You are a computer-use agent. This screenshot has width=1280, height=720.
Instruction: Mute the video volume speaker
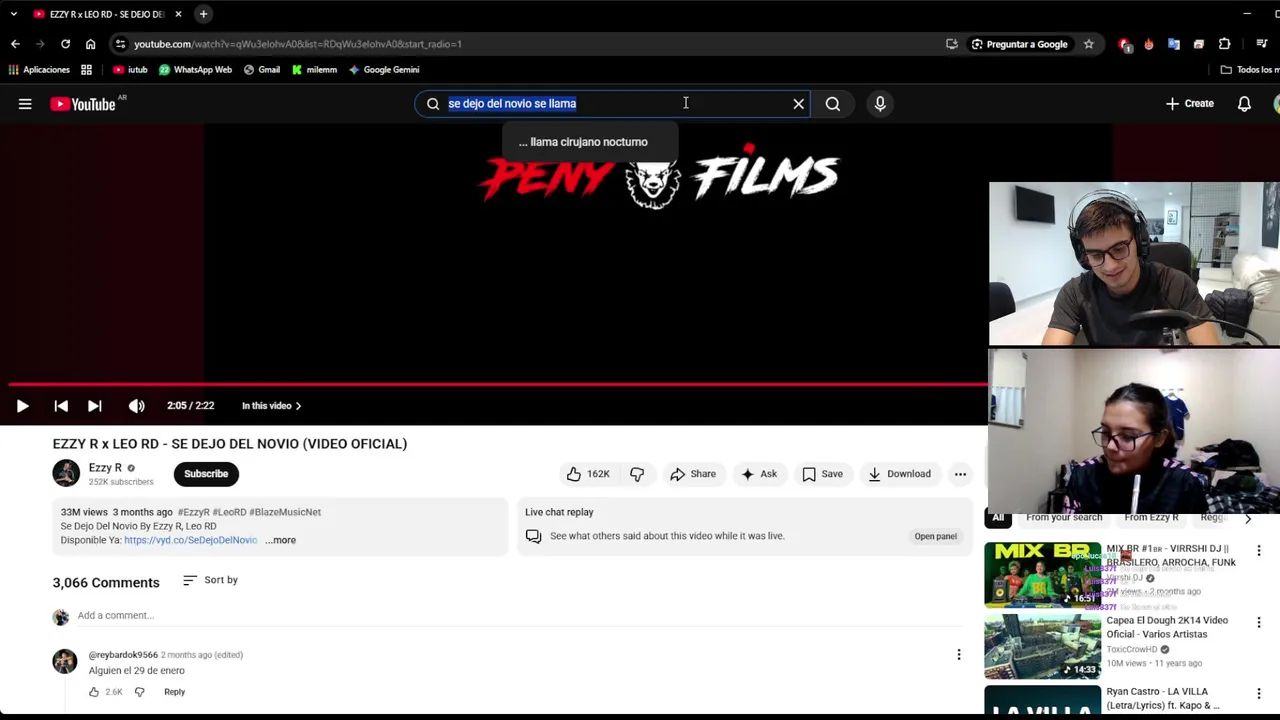tap(136, 406)
